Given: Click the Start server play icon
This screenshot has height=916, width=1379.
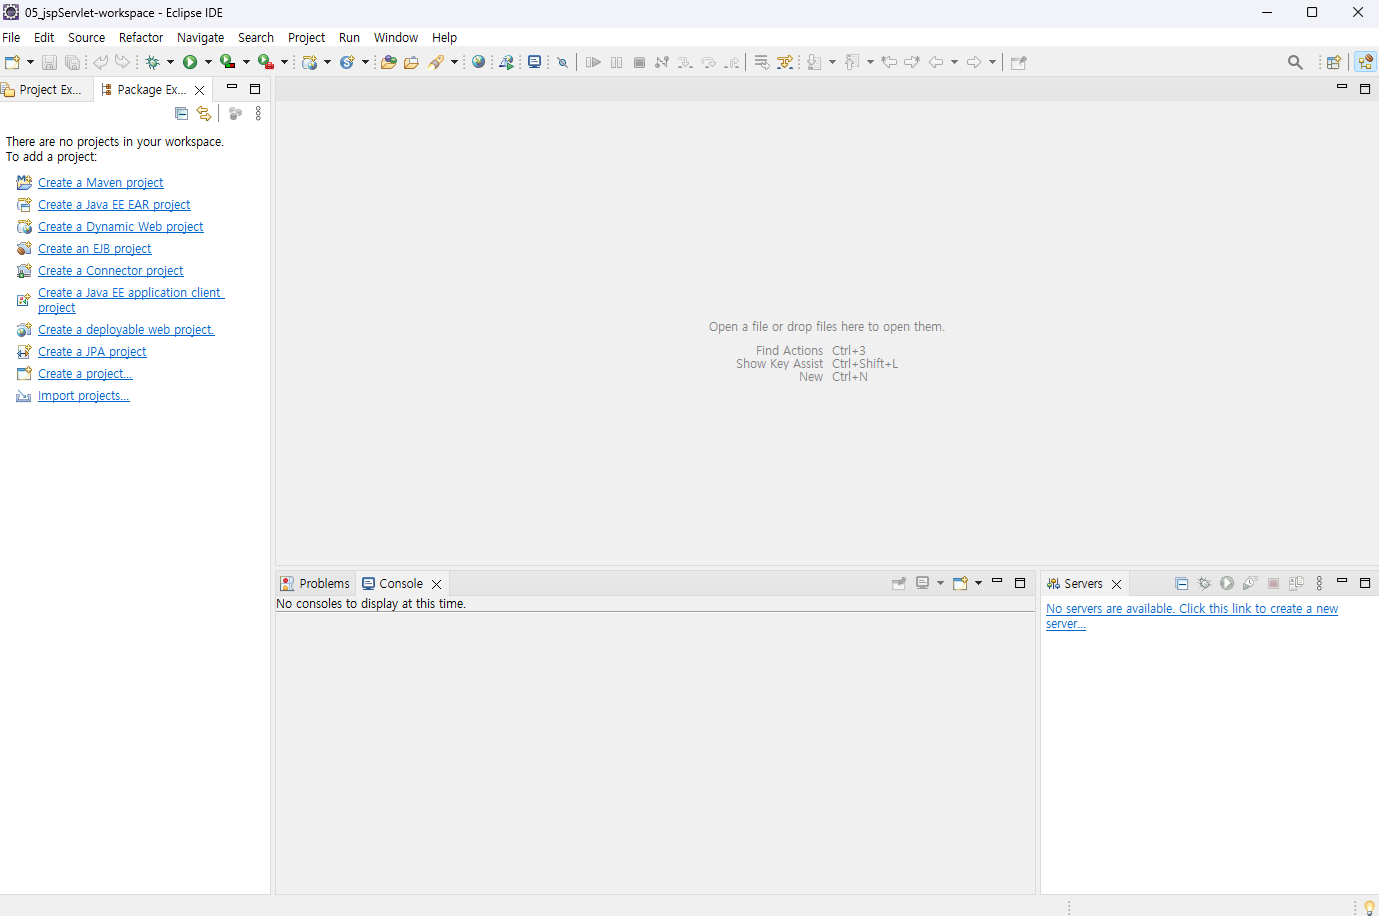Looking at the screenshot, I should point(1227,583).
